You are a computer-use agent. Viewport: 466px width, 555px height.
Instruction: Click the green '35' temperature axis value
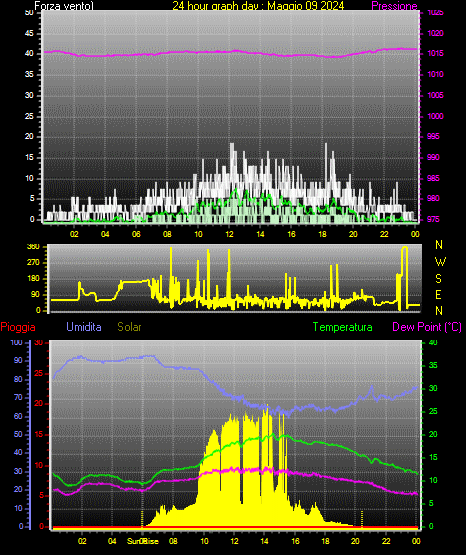(x=433, y=365)
